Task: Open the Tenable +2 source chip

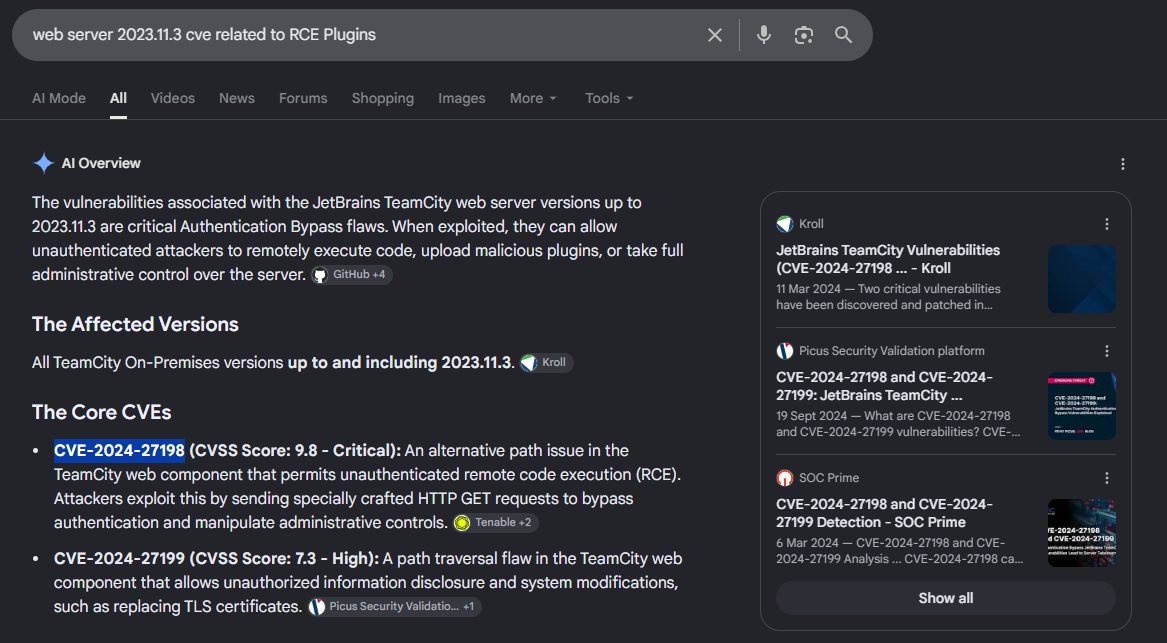Action: [x=496, y=522]
